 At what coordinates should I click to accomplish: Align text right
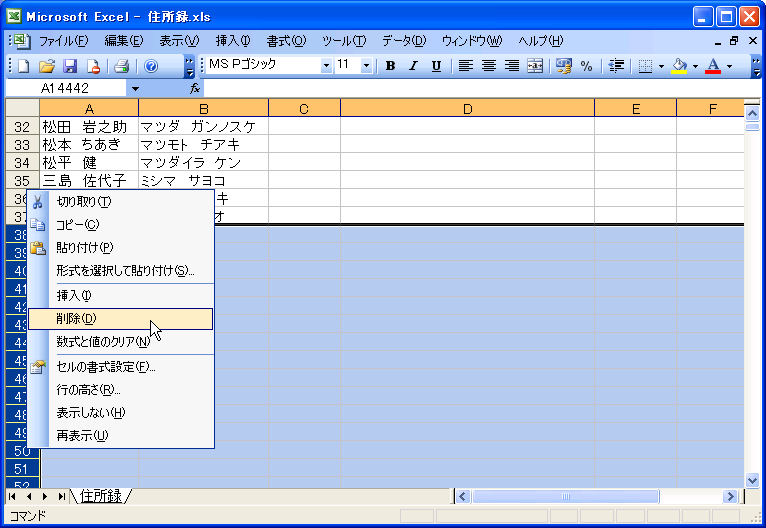coord(511,65)
